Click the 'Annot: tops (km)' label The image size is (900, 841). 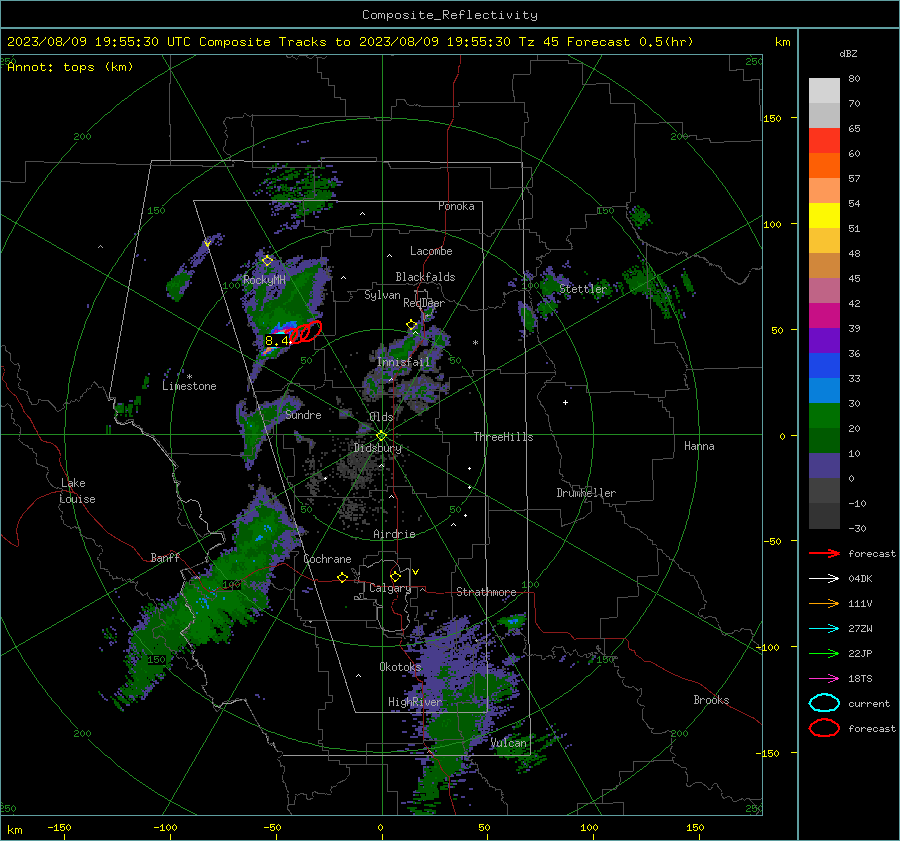pos(70,67)
